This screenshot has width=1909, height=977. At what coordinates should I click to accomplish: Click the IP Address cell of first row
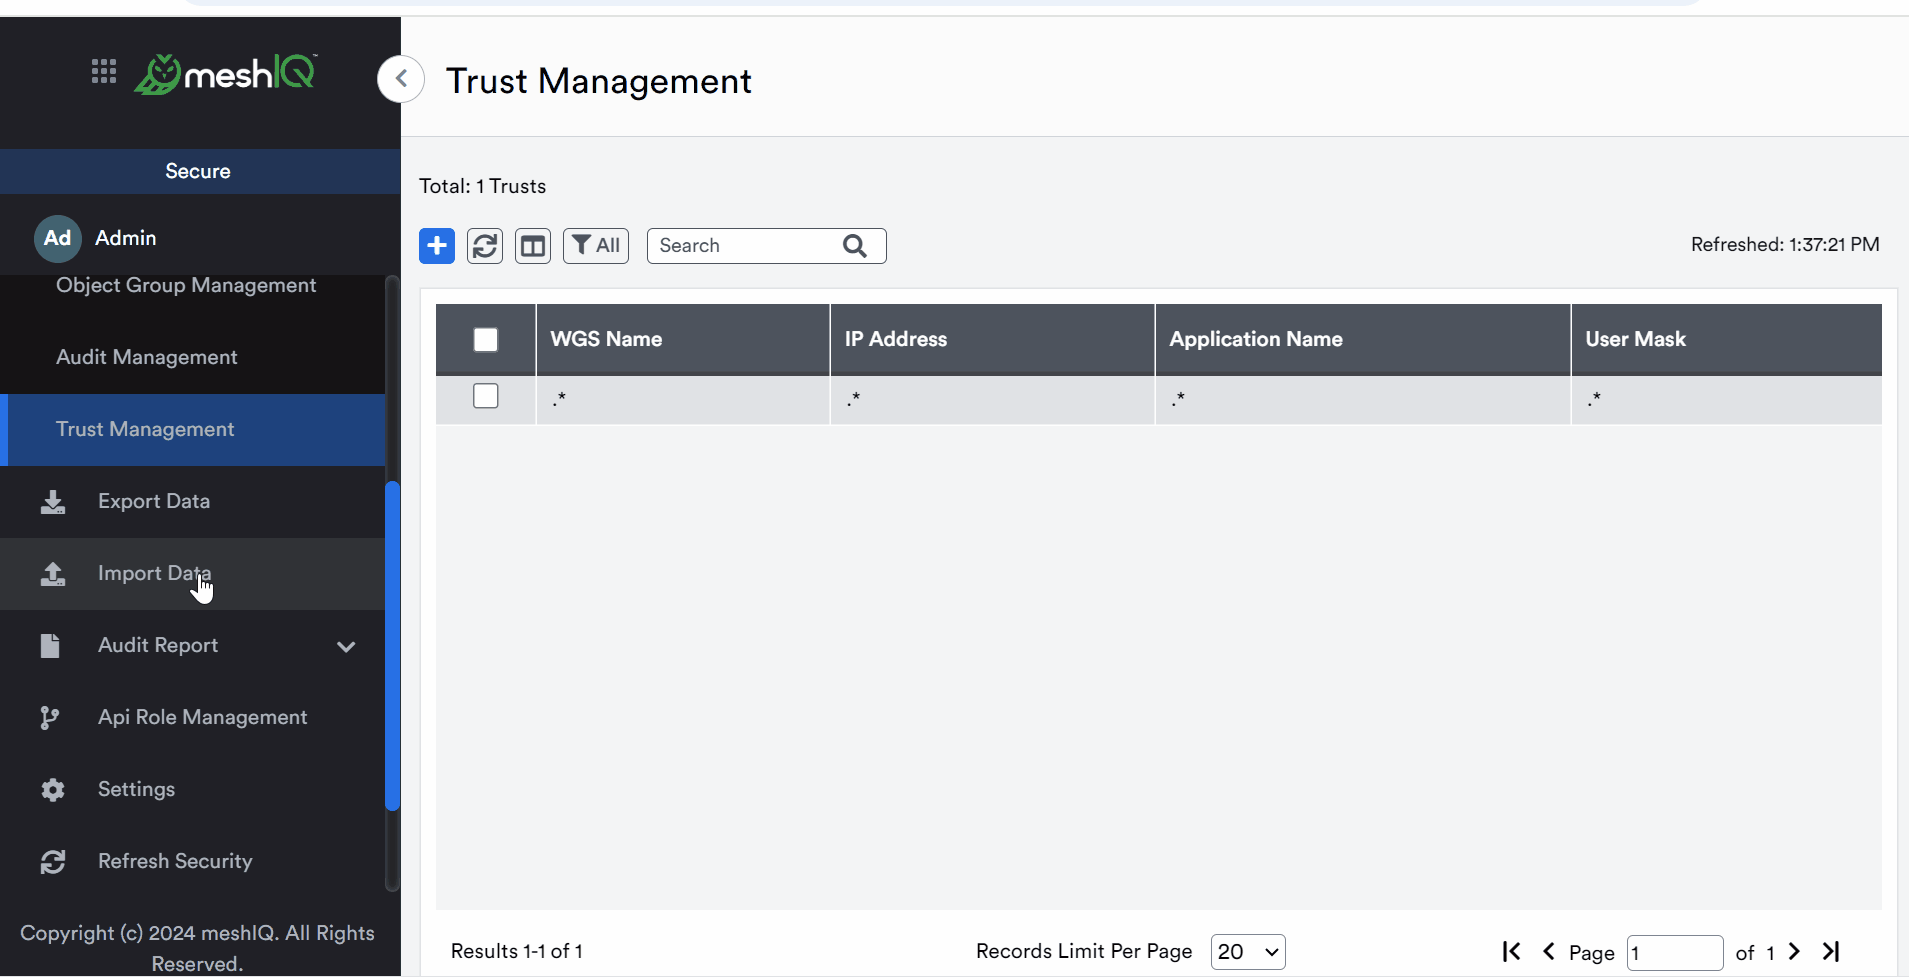pyautogui.click(x=993, y=400)
